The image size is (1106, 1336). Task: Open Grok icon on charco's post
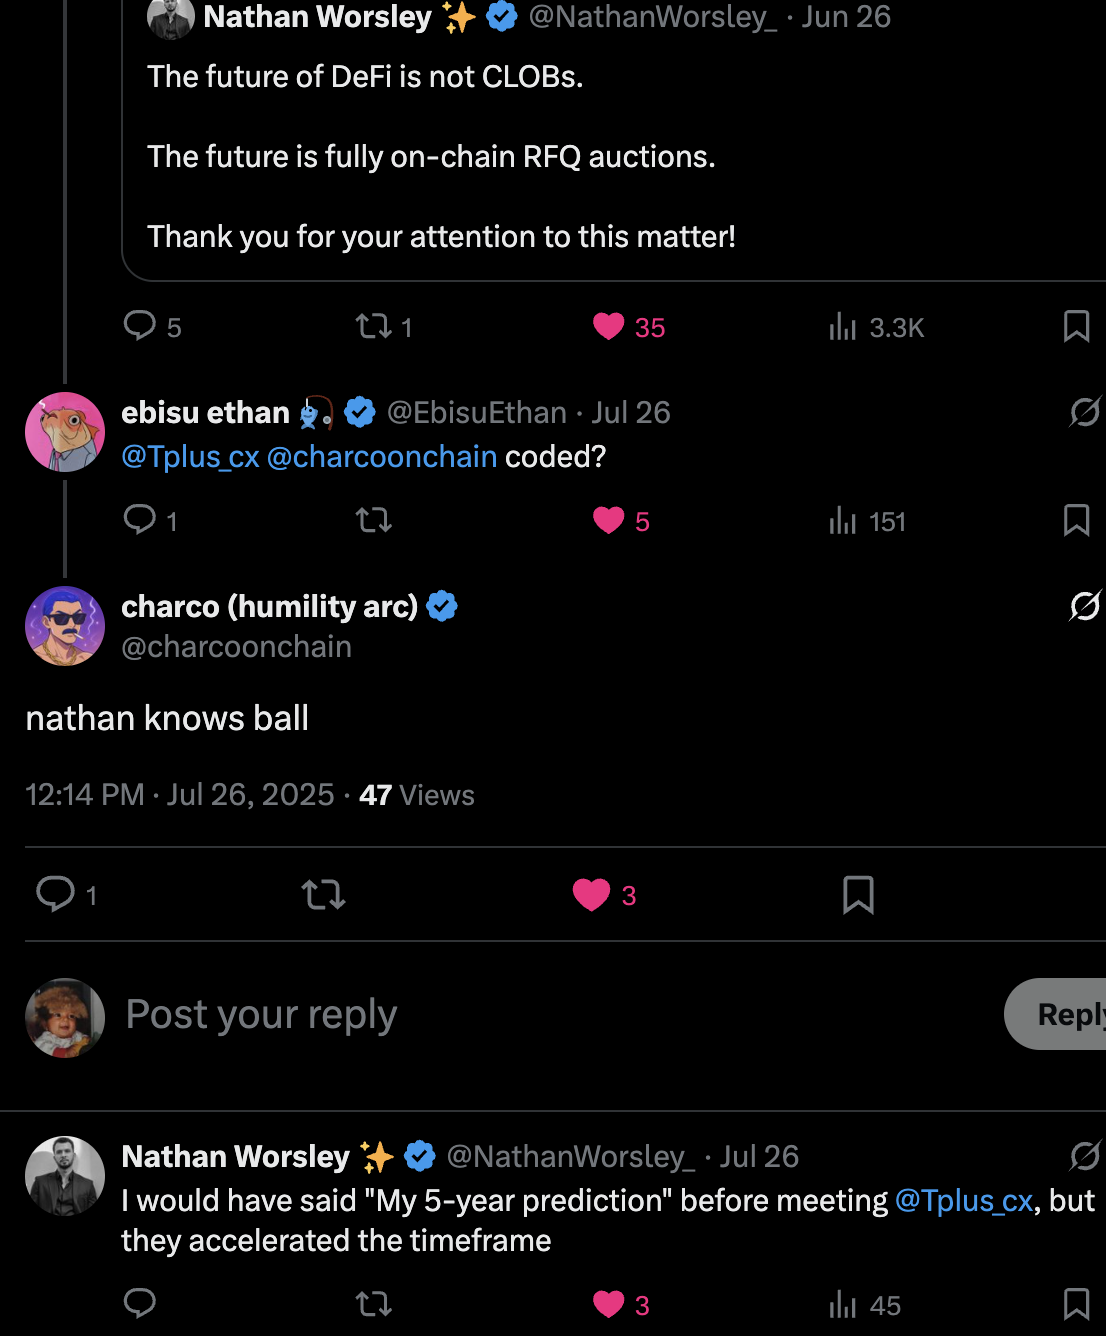pyautogui.click(x=1084, y=606)
